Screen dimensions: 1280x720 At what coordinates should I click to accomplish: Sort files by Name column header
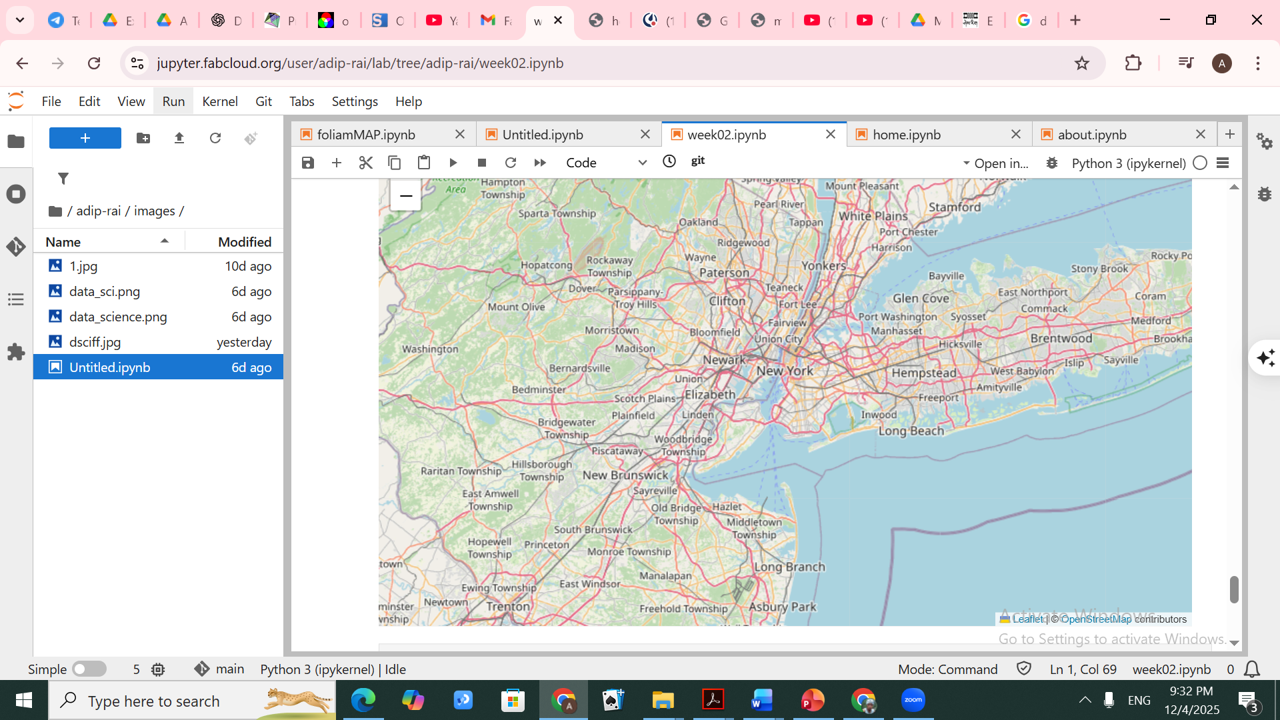pos(63,242)
